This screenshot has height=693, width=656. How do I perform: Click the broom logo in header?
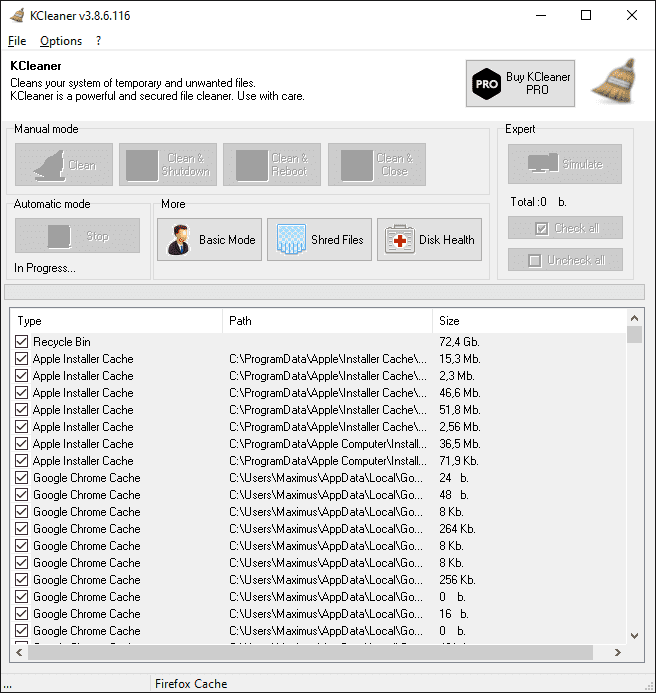click(615, 81)
